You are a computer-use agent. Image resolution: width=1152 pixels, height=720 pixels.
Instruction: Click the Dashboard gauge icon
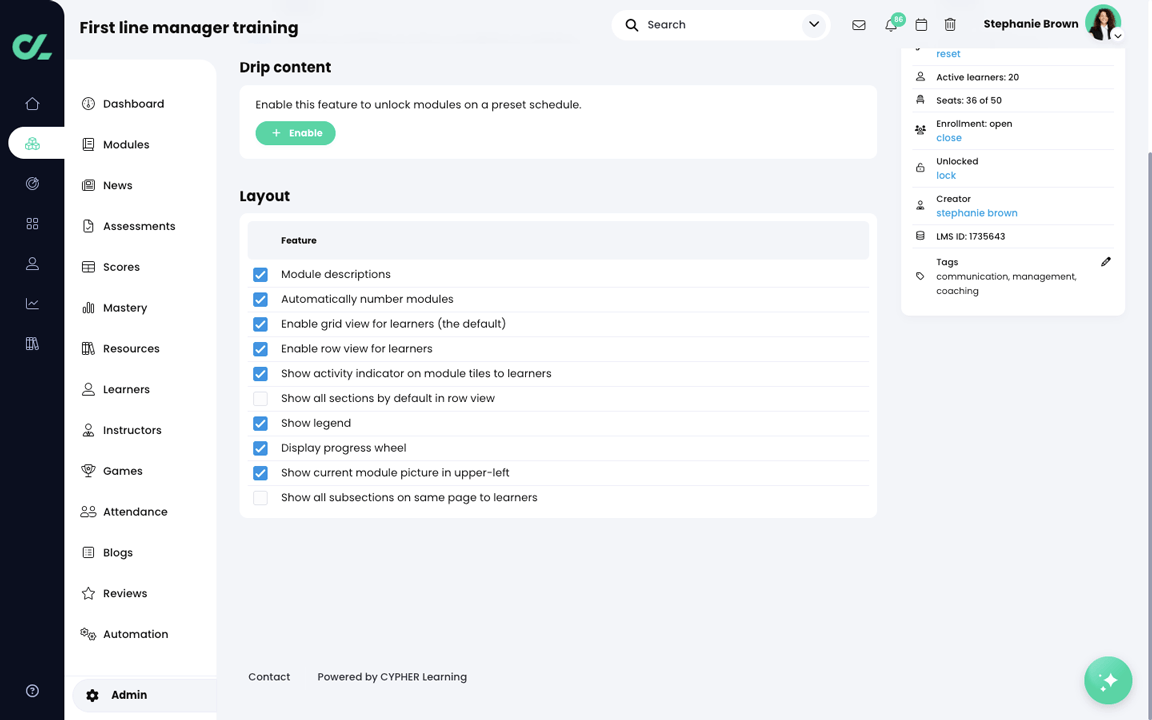88,104
